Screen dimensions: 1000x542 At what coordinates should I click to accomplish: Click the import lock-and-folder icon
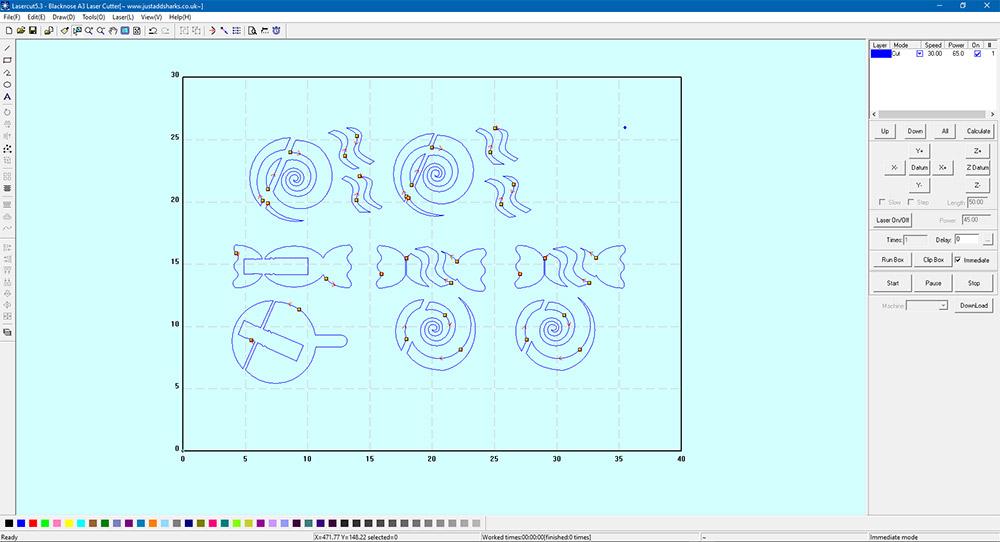click(x=48, y=31)
